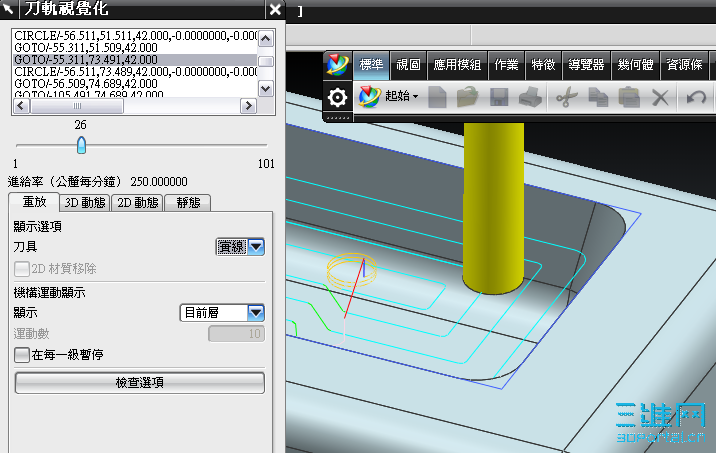Viewport: 716px width, 453px height.
Task: Click the gear settings icon
Action: (337, 97)
